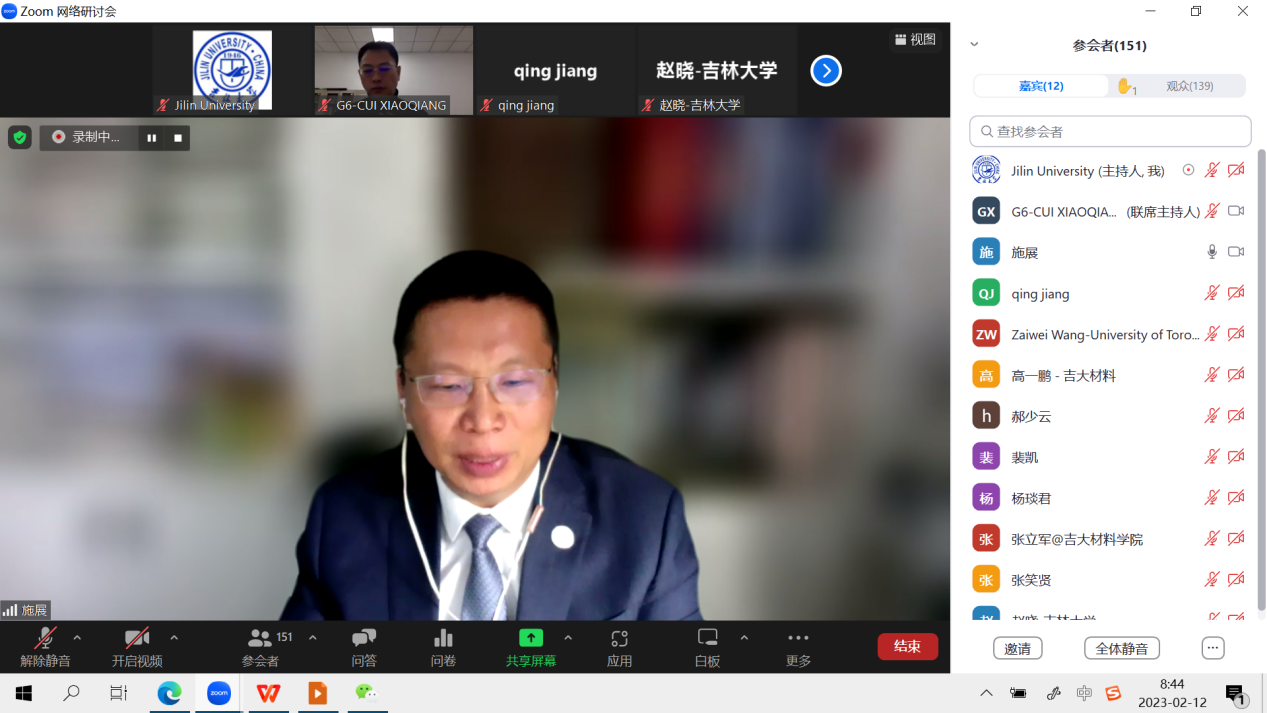
Task: Open the Polls (问卷) icon
Action: (443, 638)
